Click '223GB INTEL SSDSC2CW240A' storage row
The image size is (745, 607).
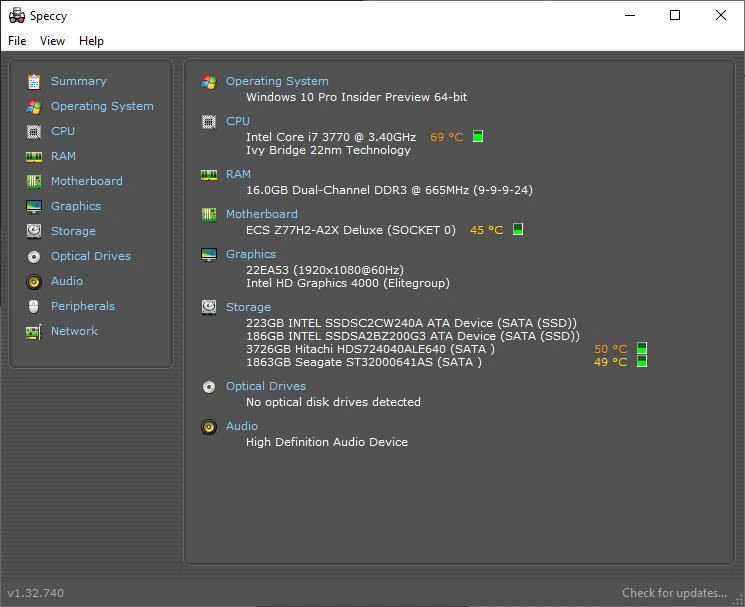click(411, 323)
